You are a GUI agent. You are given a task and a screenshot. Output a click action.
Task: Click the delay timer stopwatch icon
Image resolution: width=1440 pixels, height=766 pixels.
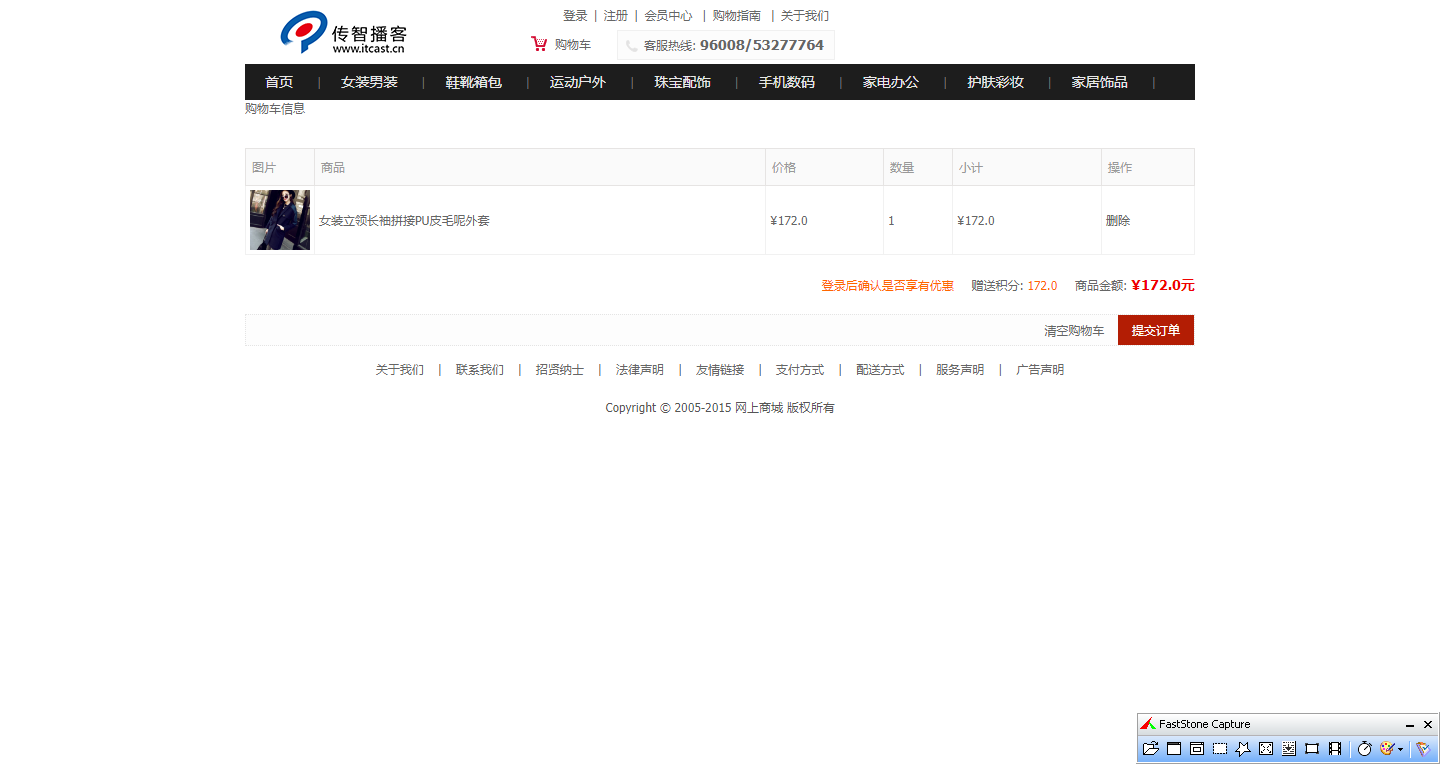(1365, 748)
